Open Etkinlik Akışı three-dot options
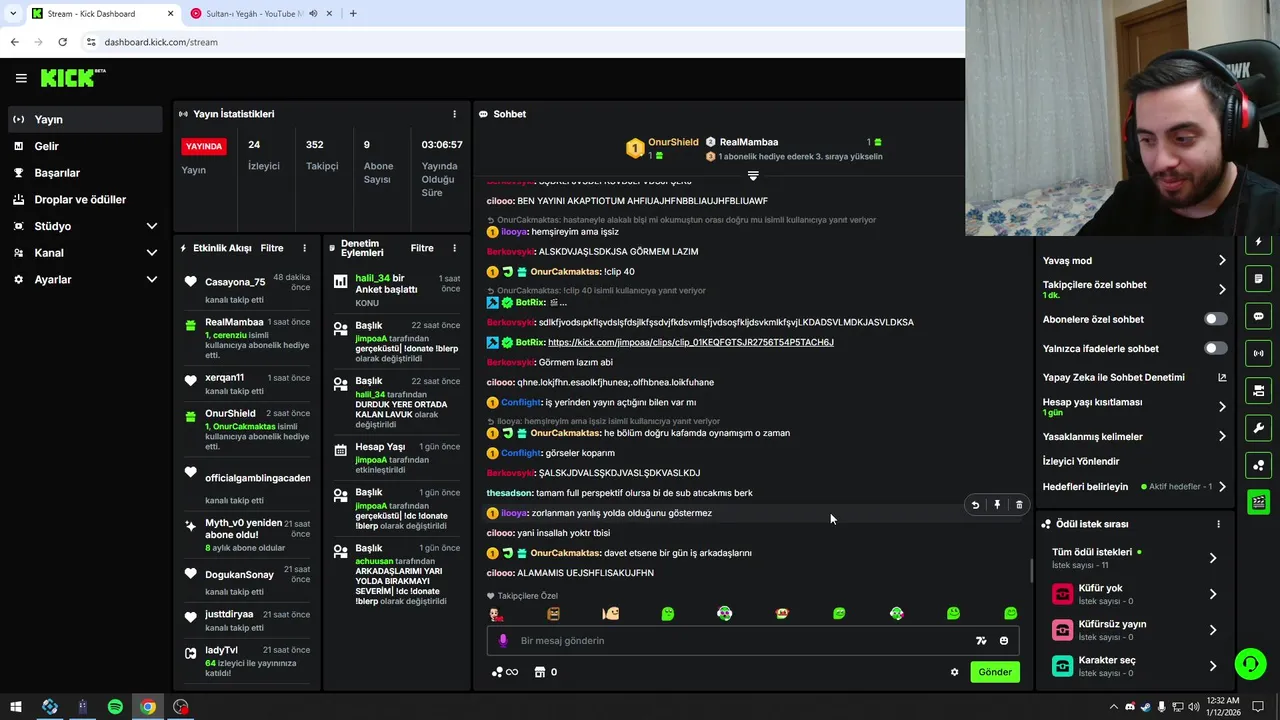 click(x=305, y=248)
